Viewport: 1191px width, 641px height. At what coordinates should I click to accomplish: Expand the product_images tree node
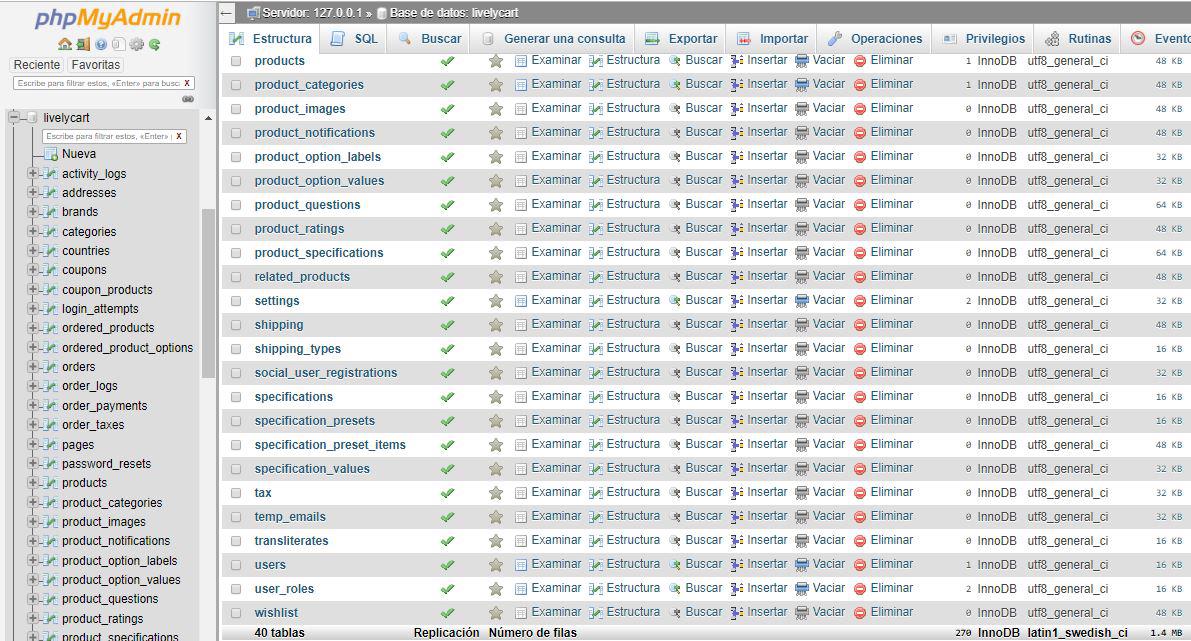pyautogui.click(x=32, y=522)
